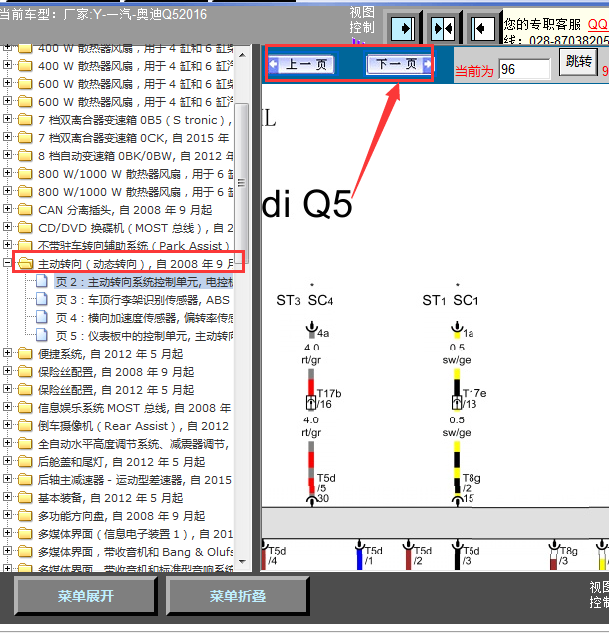Click the view control left-arrow icon
Screen dimensions: 609x633
click(x=482, y=28)
